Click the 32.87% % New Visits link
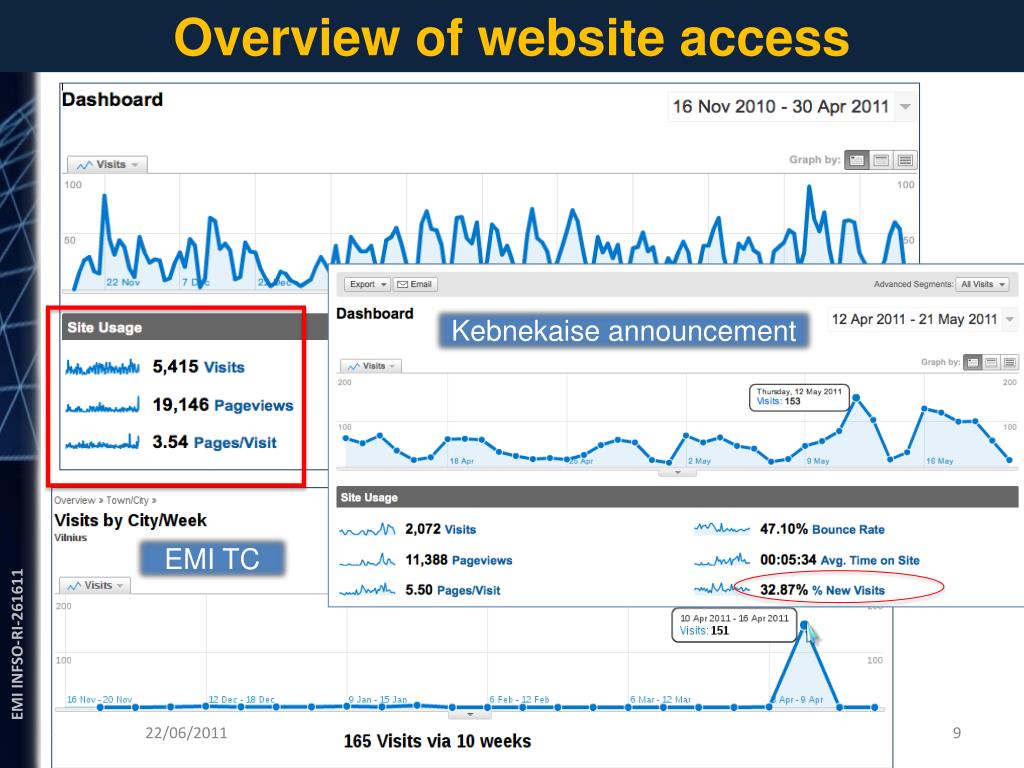The height and width of the screenshot is (768, 1024). [822, 590]
